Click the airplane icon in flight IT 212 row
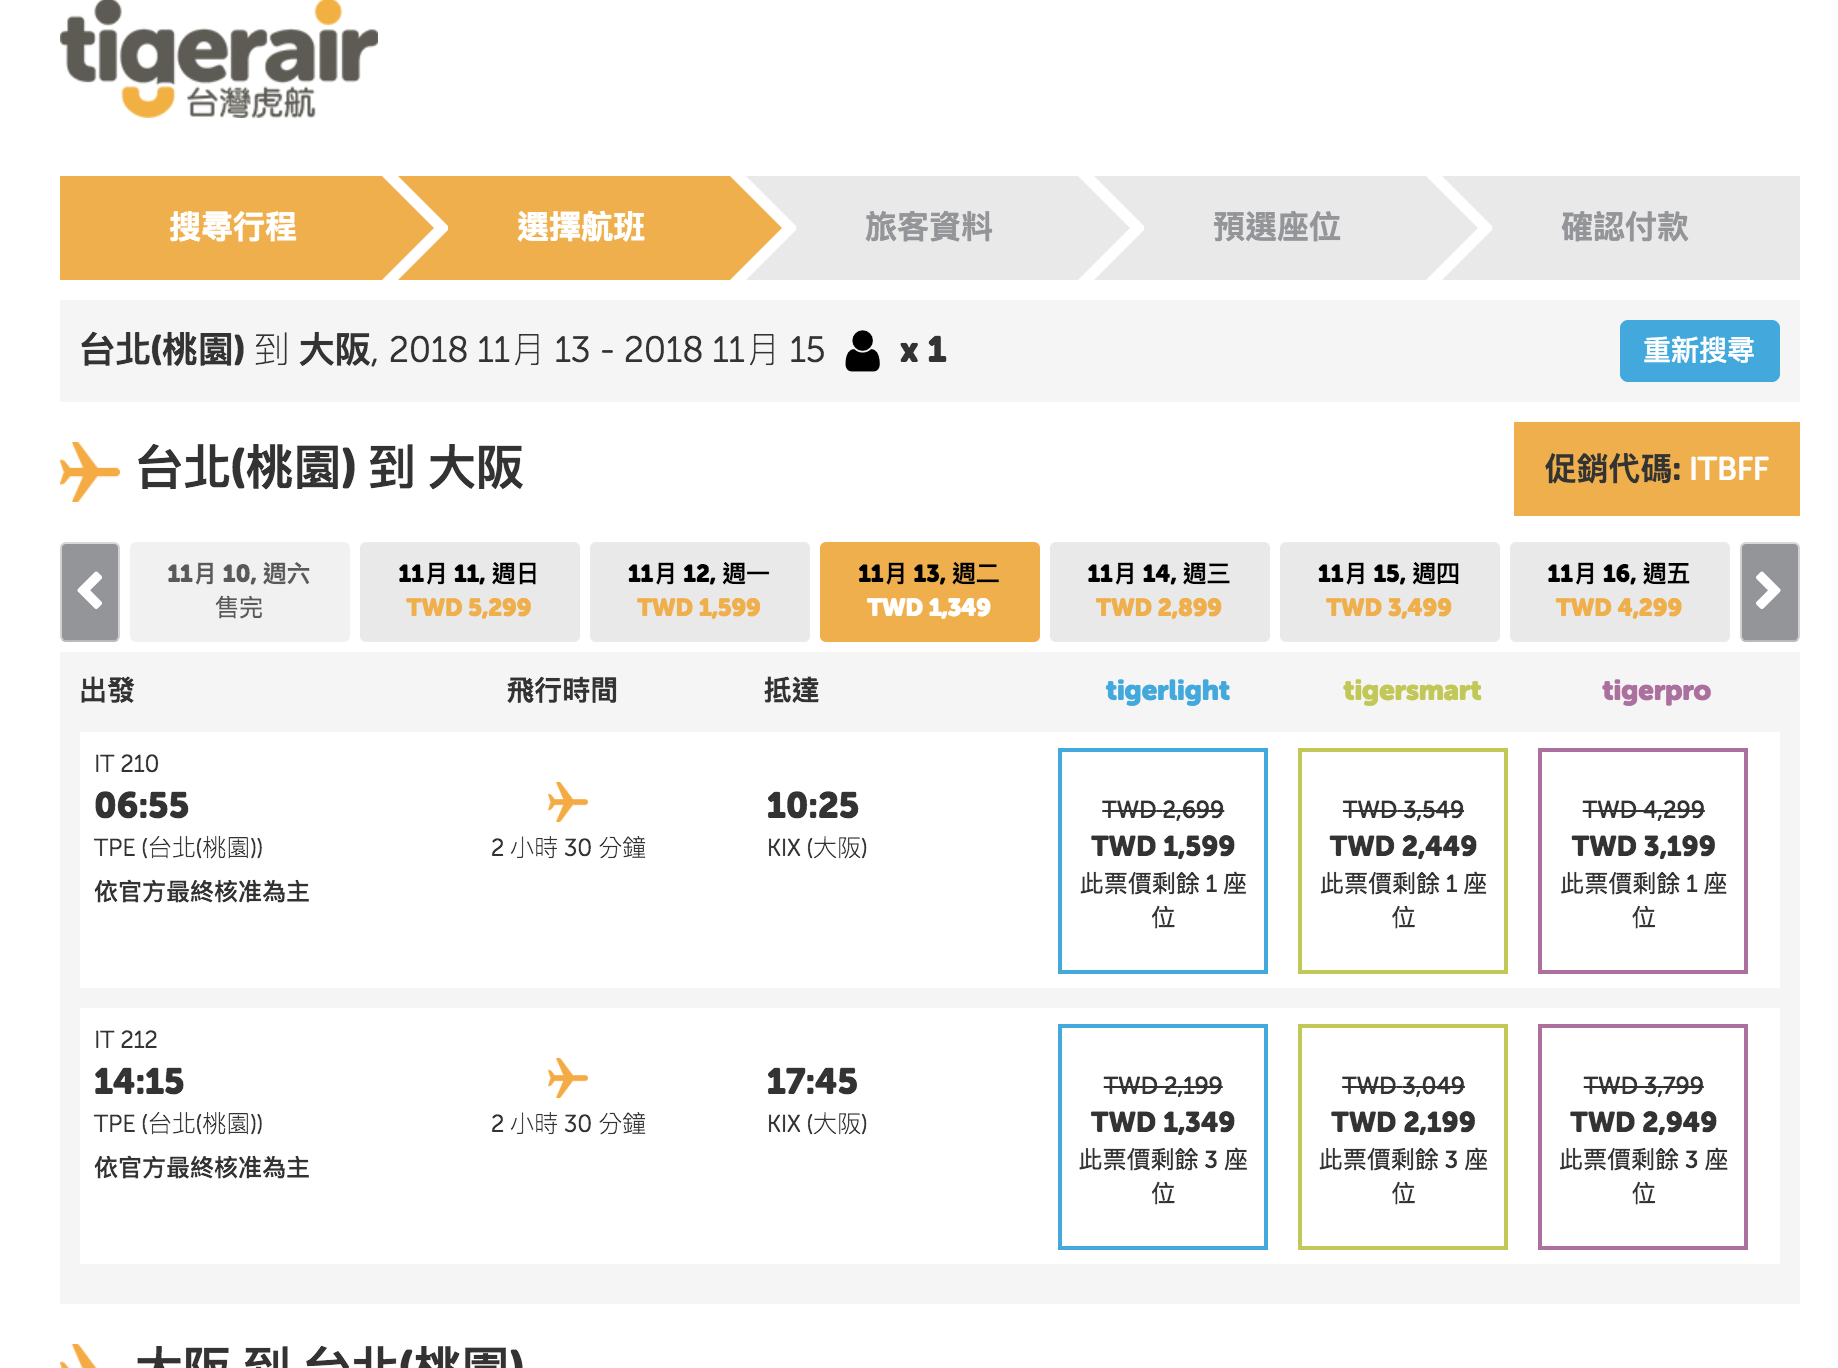Viewport: 1838px width, 1368px height. point(567,1078)
